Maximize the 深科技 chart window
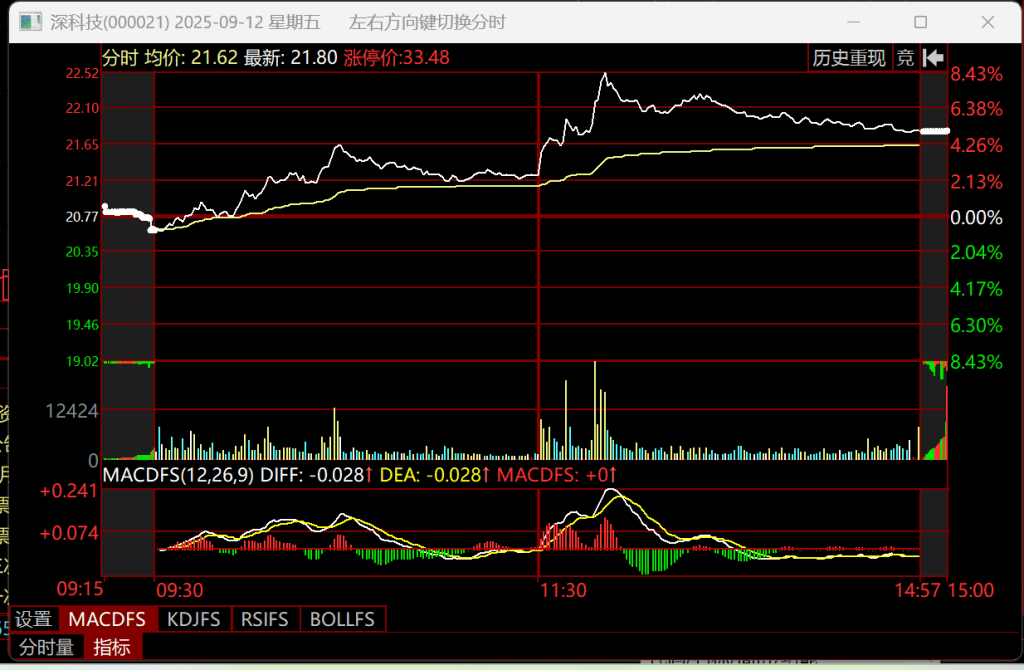The width and height of the screenshot is (1024, 670). click(x=921, y=22)
